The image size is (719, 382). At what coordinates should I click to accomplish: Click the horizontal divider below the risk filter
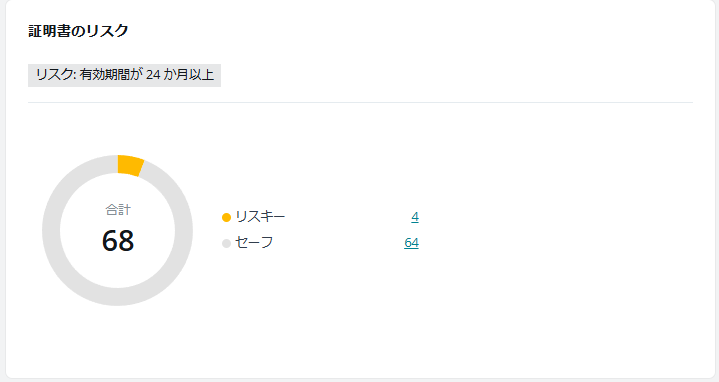360,103
